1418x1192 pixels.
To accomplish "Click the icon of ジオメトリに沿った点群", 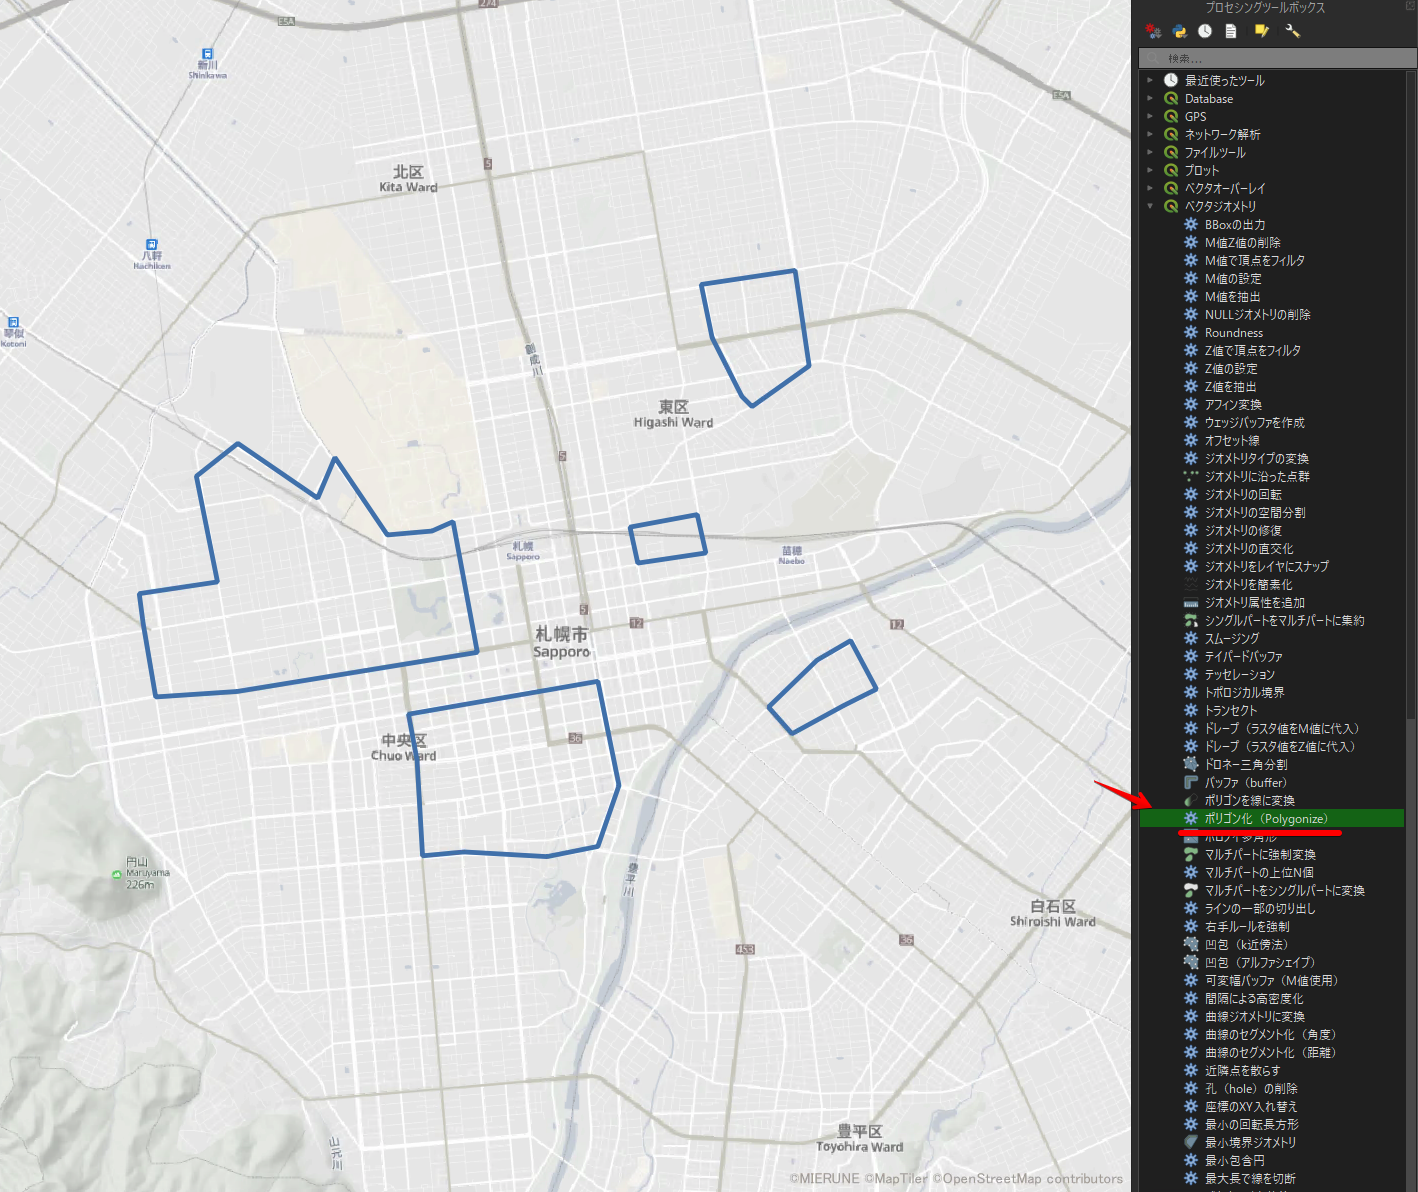I will coord(1191,476).
